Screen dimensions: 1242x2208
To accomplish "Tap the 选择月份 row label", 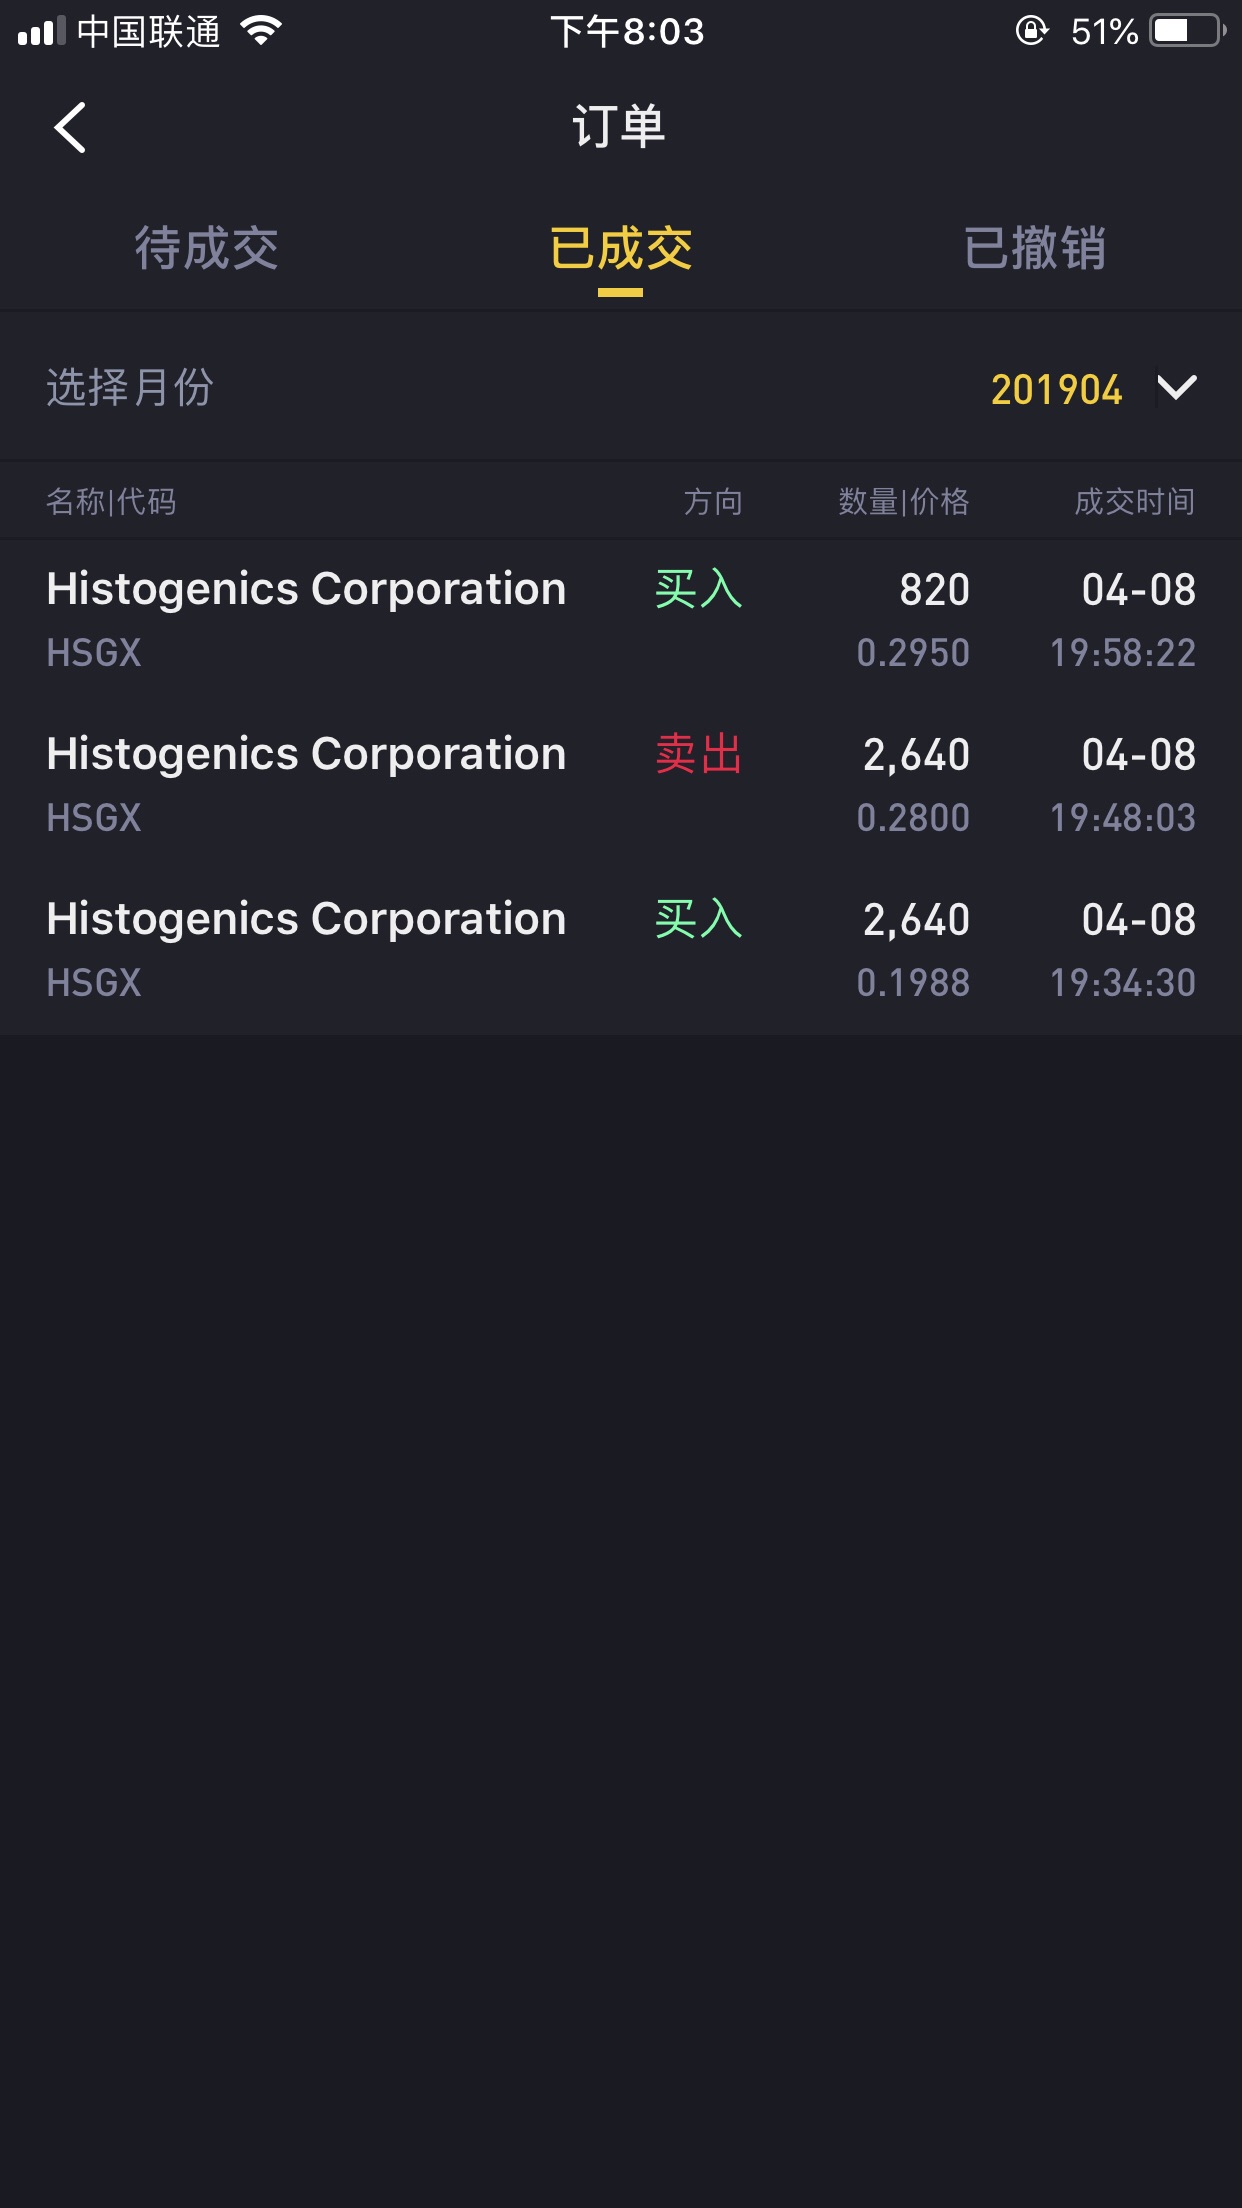I will pyautogui.click(x=130, y=388).
